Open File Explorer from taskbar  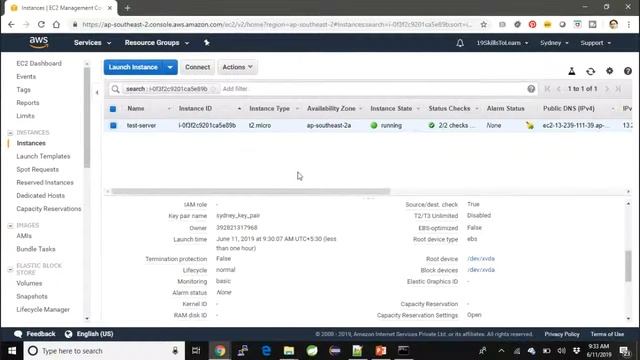click(x=289, y=351)
